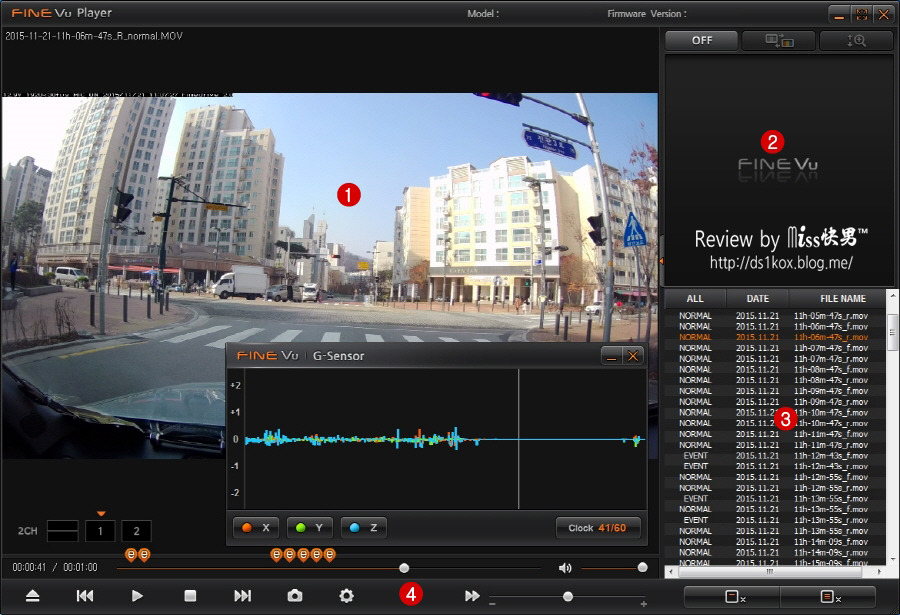The height and width of the screenshot is (615, 900).
Task: Select event file 11h-13m-55s_f.mov
Action: coord(775,498)
